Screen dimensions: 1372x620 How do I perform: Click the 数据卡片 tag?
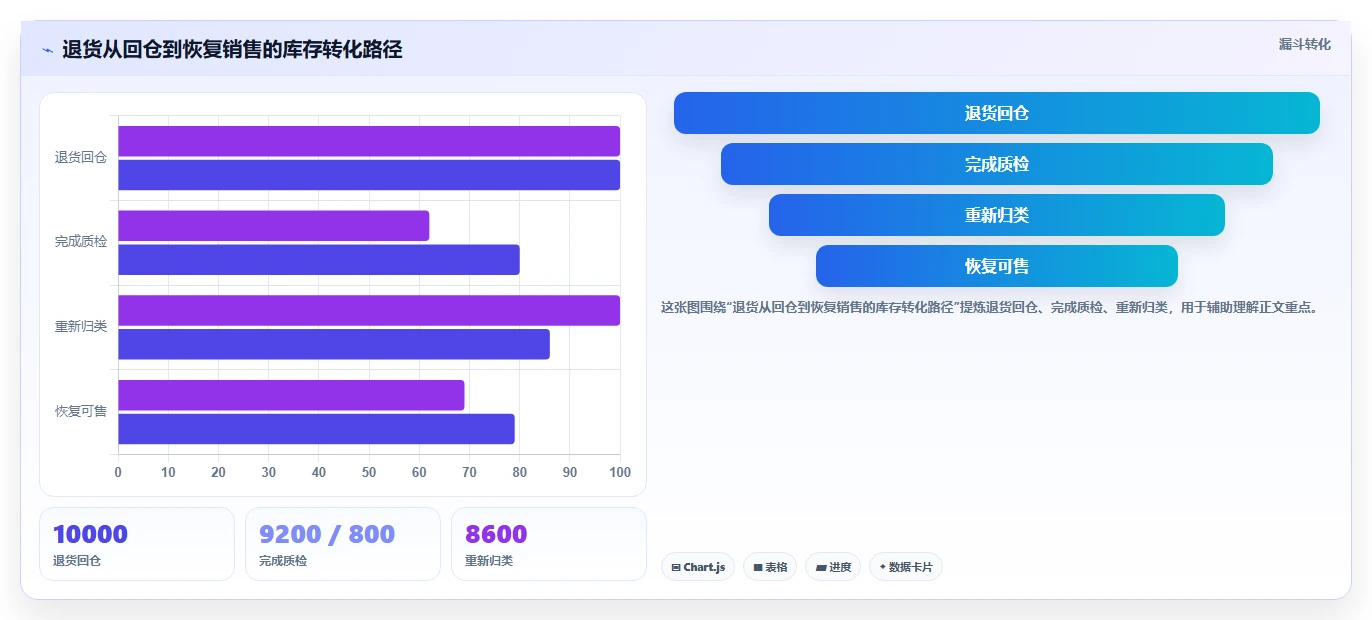(906, 567)
